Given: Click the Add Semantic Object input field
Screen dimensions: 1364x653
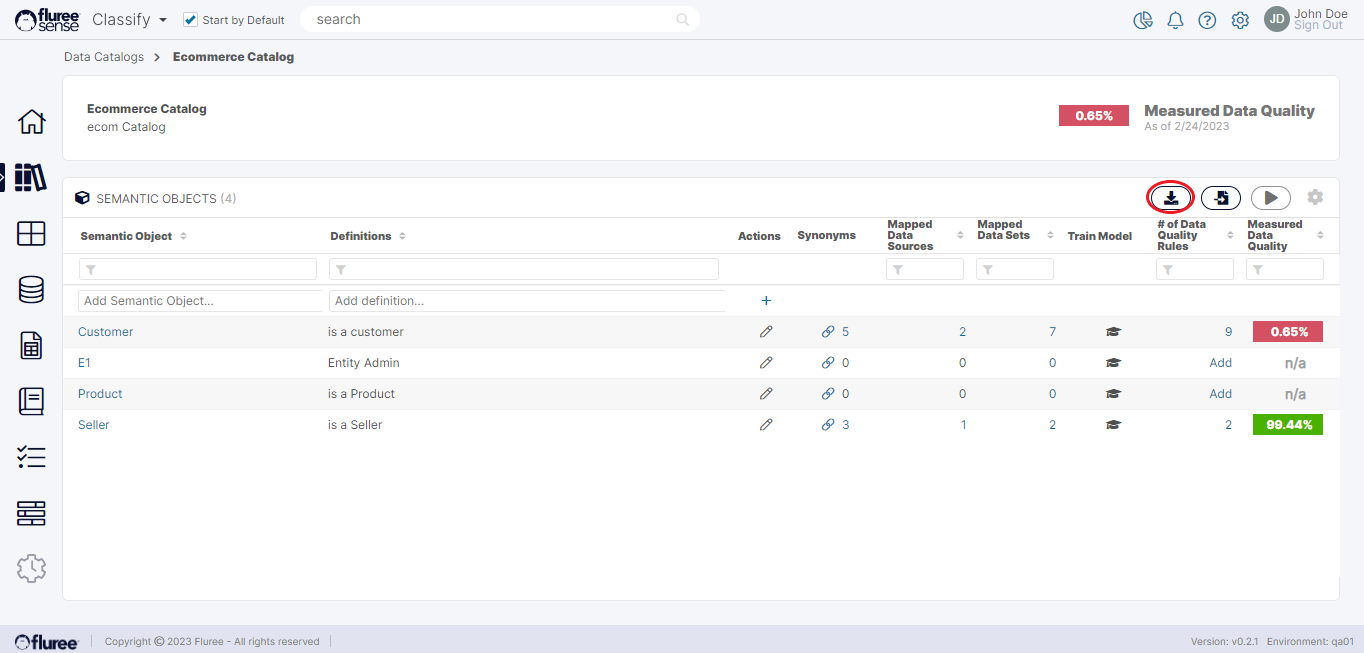Looking at the screenshot, I should (x=200, y=301).
